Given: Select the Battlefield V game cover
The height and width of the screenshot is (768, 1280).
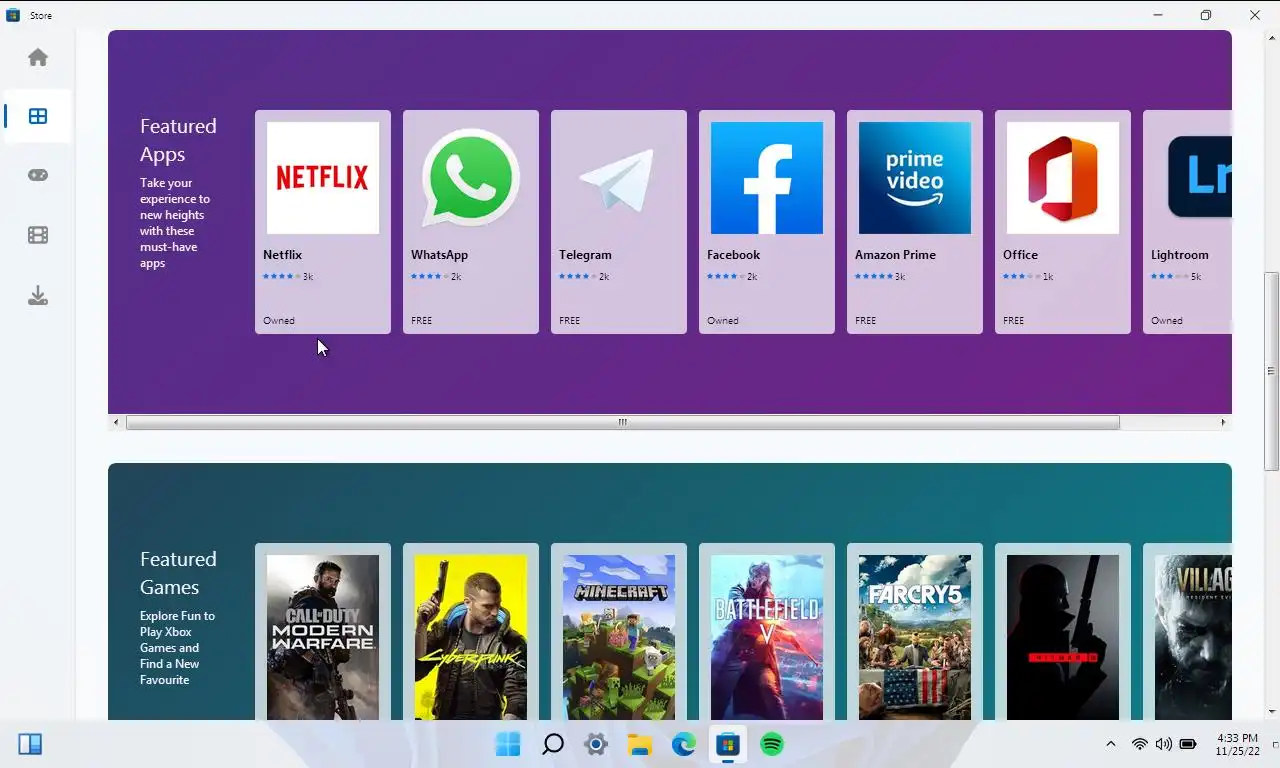Looking at the screenshot, I should pos(767,637).
